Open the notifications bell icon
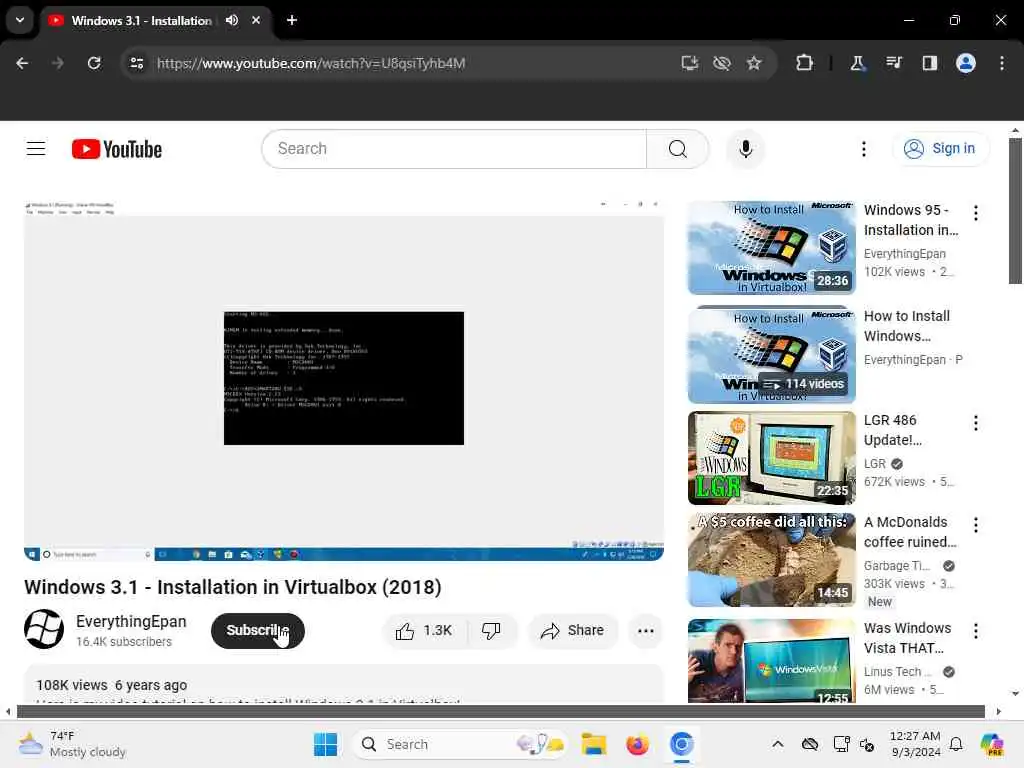 coord(956,744)
